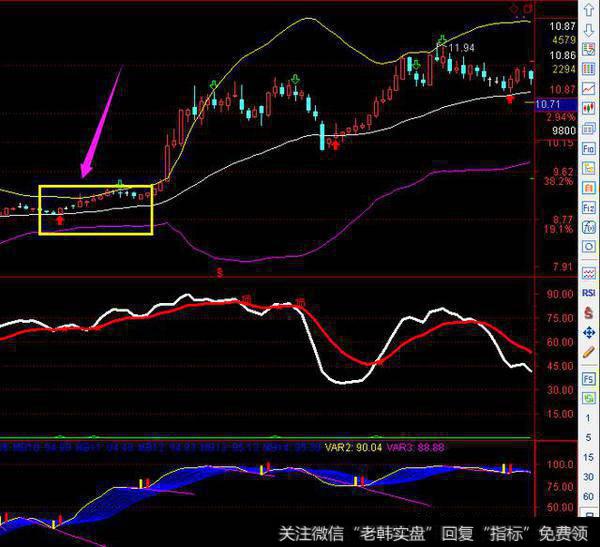
Task: Click the 90.00 RSI axis label
Action: 560,294
